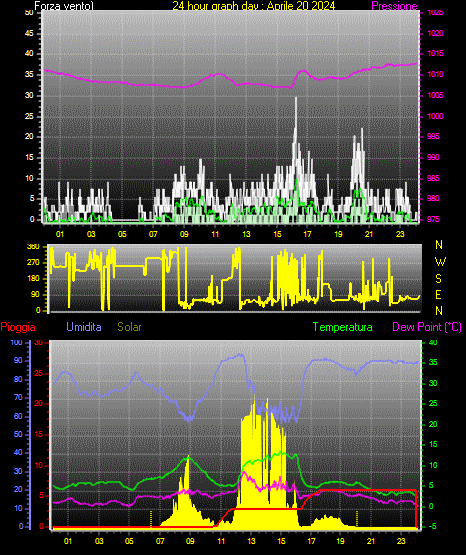Click the "Solar" legend label
466x555 pixels.
pos(129,327)
